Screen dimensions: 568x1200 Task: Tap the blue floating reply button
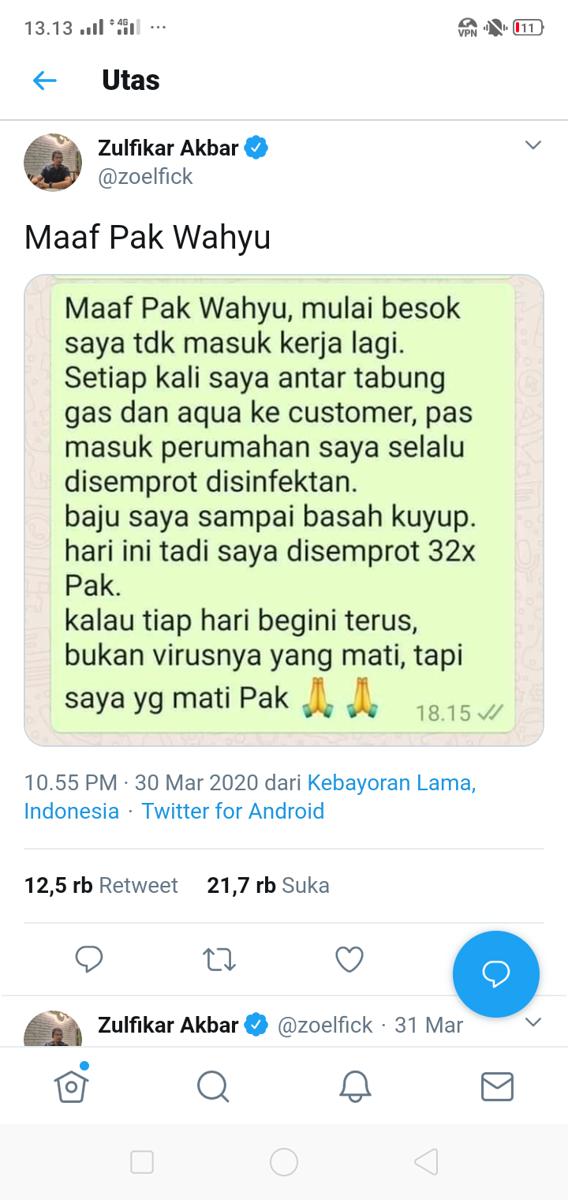[x=496, y=974]
